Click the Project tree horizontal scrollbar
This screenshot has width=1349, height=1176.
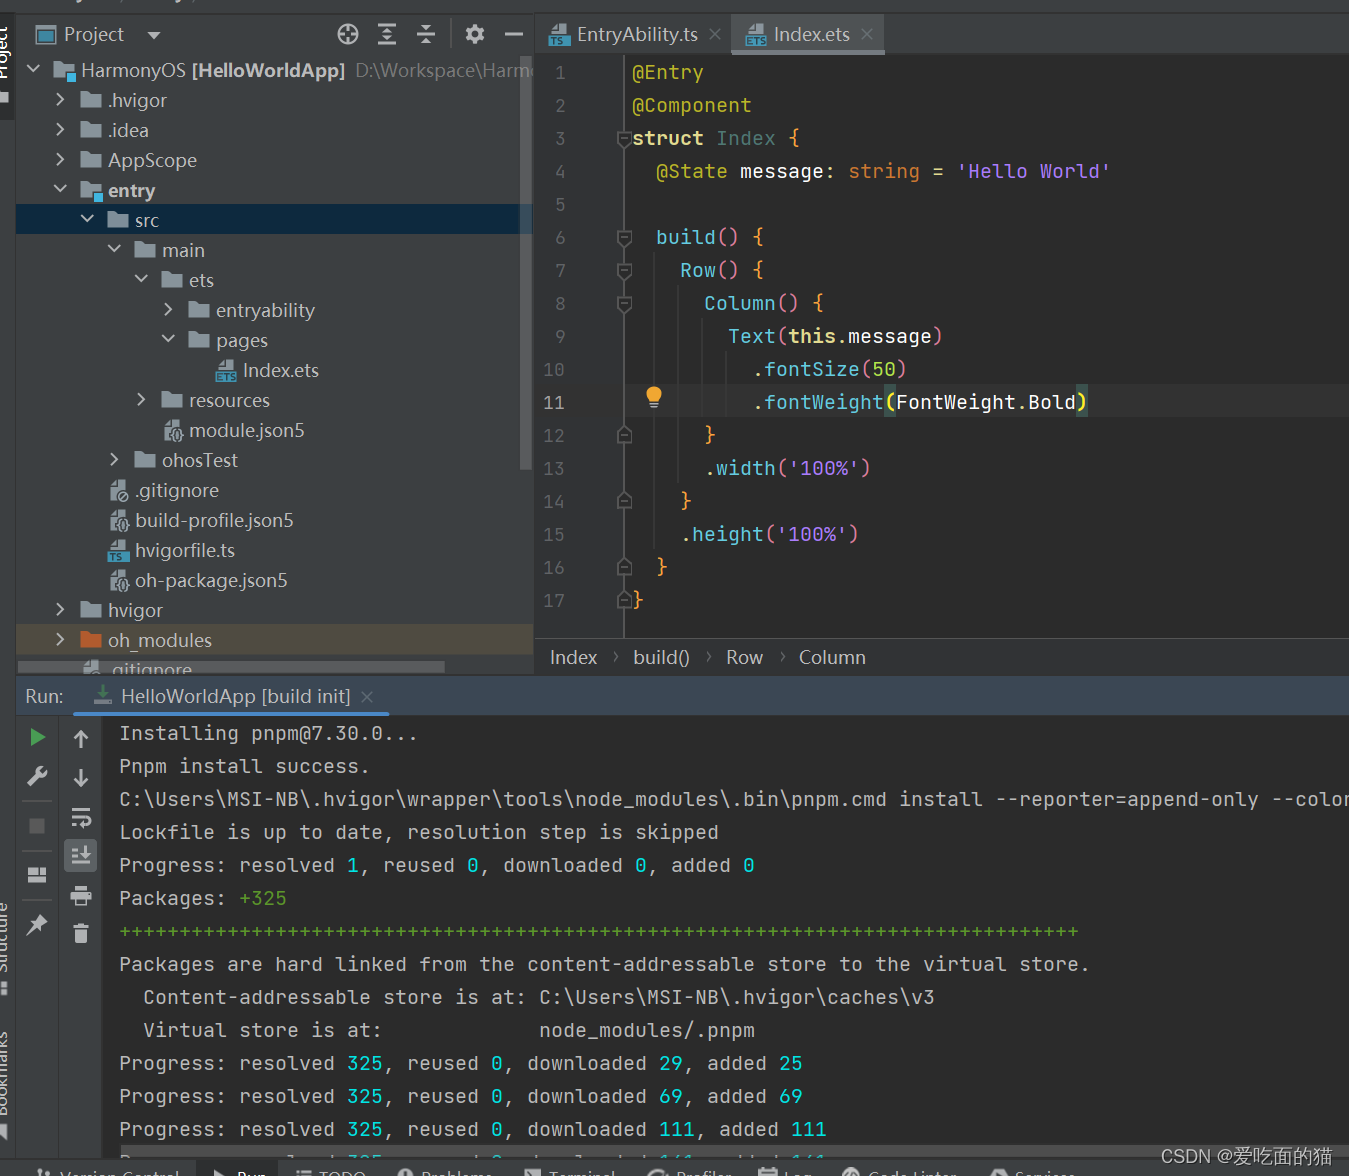pyautogui.click(x=231, y=667)
